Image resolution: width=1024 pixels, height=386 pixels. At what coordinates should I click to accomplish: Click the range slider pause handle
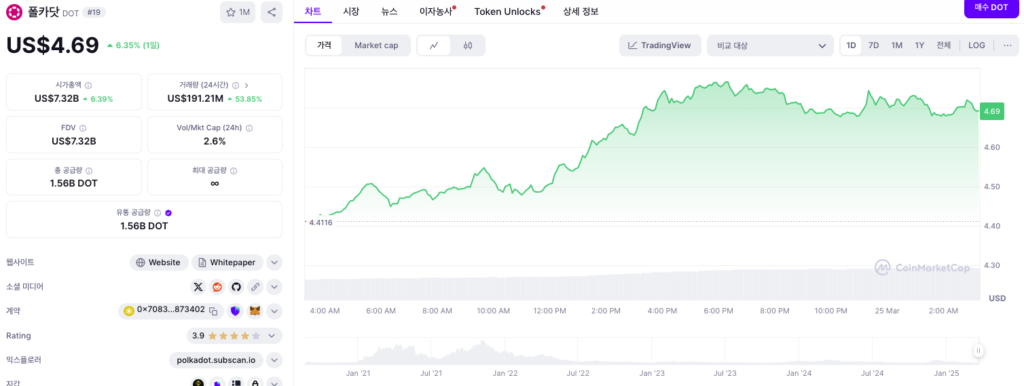tap(978, 351)
